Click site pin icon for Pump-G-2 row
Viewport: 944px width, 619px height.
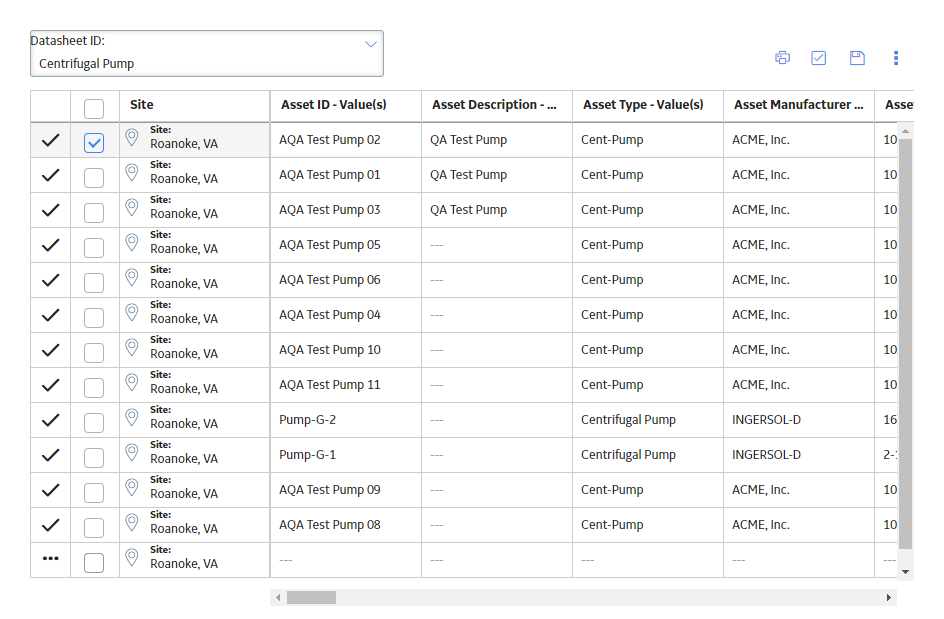coord(132,417)
